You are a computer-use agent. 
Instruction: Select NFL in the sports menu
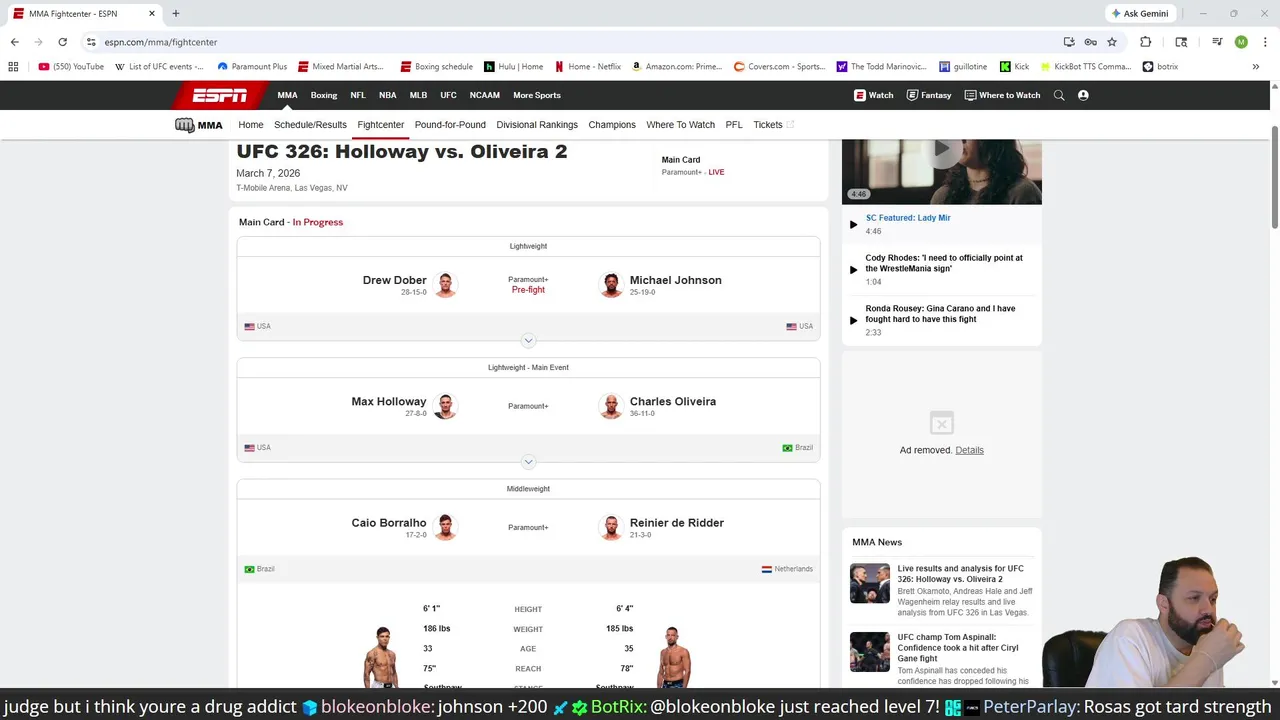point(358,95)
